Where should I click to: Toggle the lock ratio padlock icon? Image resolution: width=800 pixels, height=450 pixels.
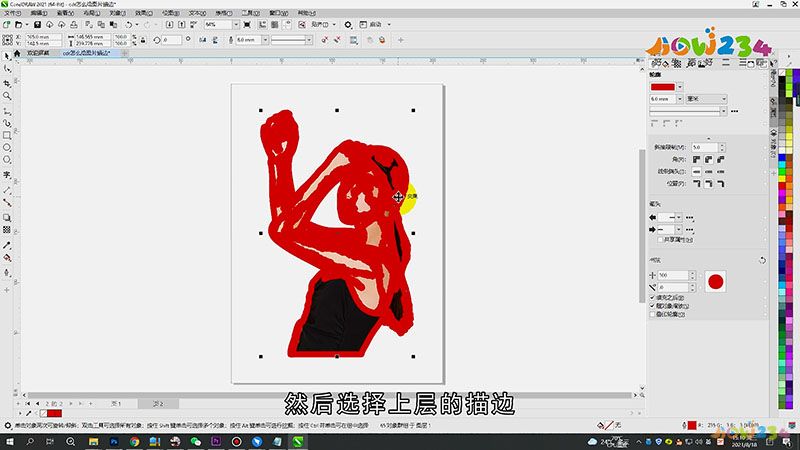point(143,40)
